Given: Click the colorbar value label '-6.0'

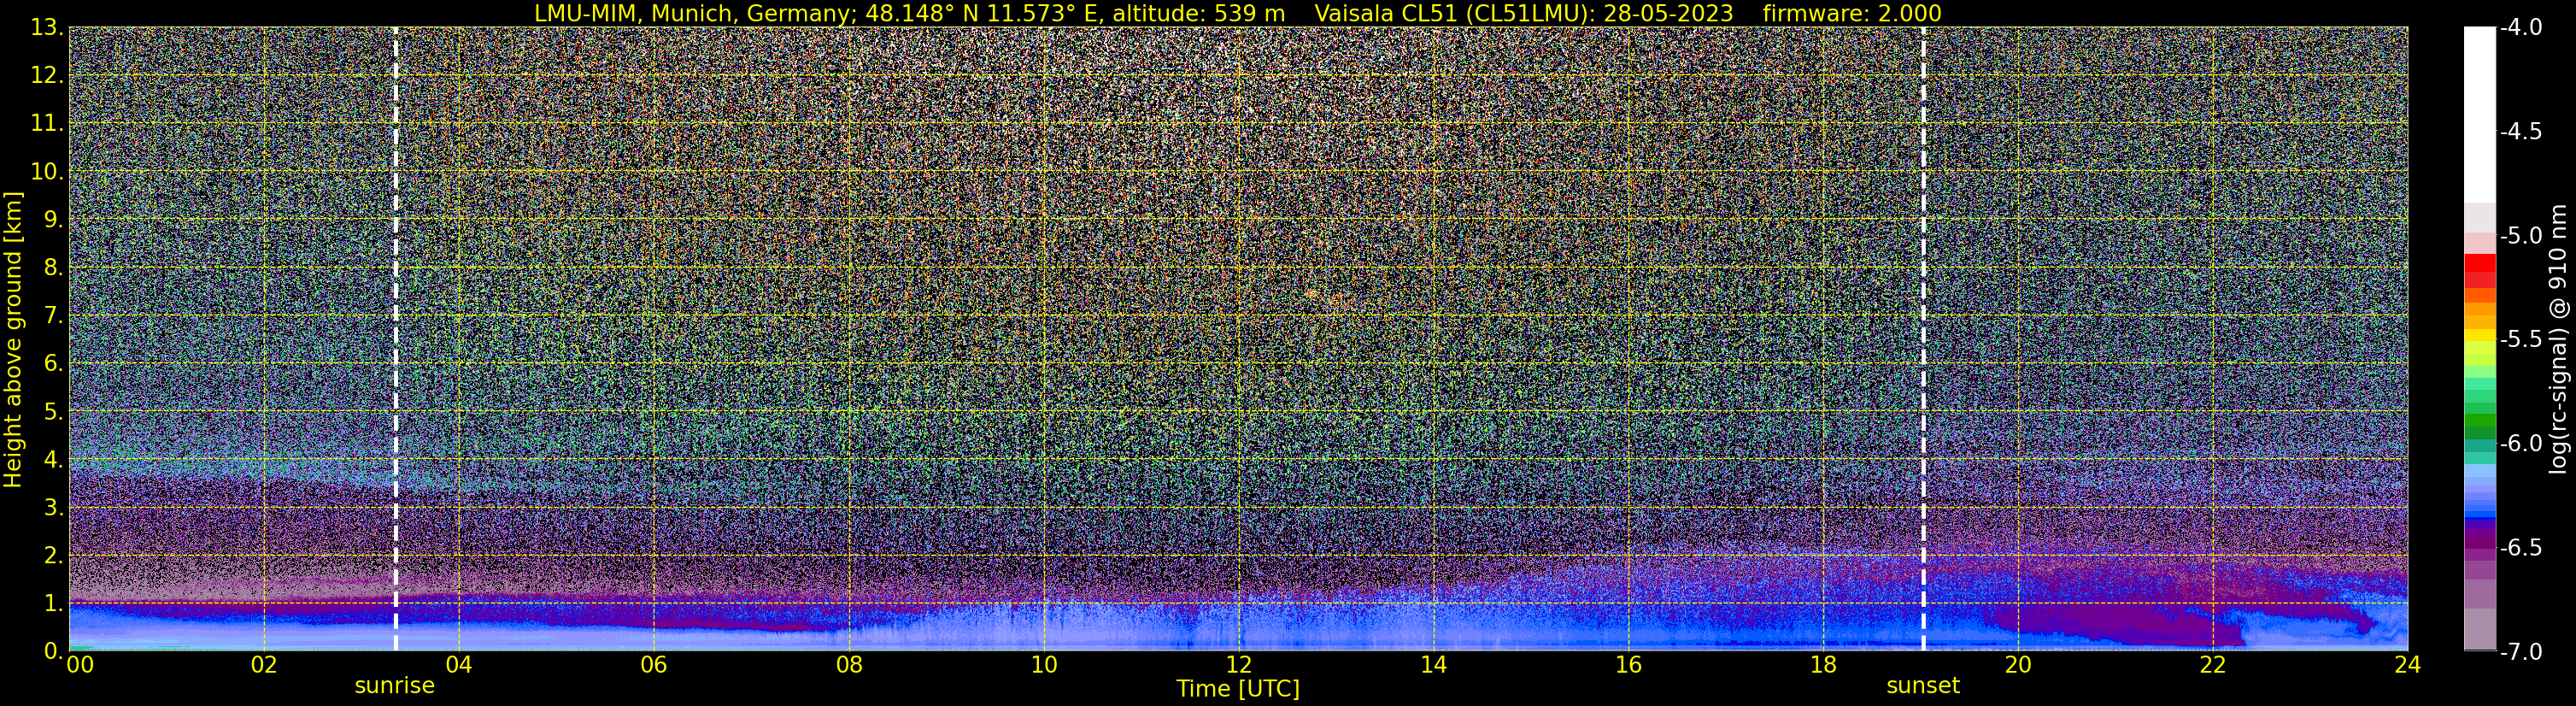Looking at the screenshot, I should pos(2521,443).
